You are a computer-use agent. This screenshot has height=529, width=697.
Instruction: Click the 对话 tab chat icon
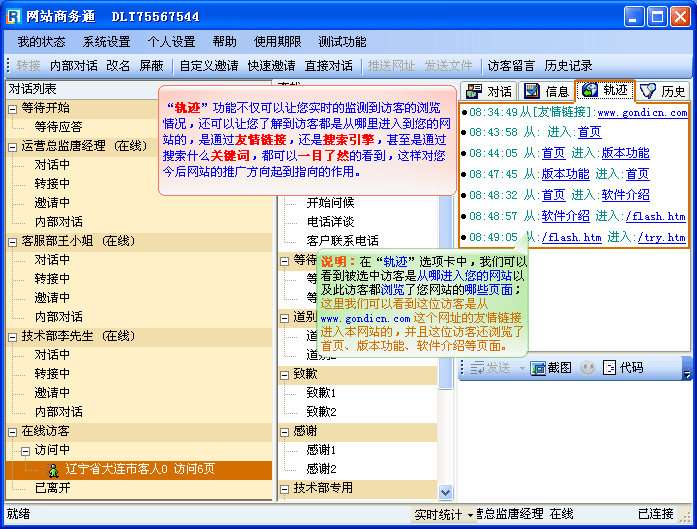(474, 91)
